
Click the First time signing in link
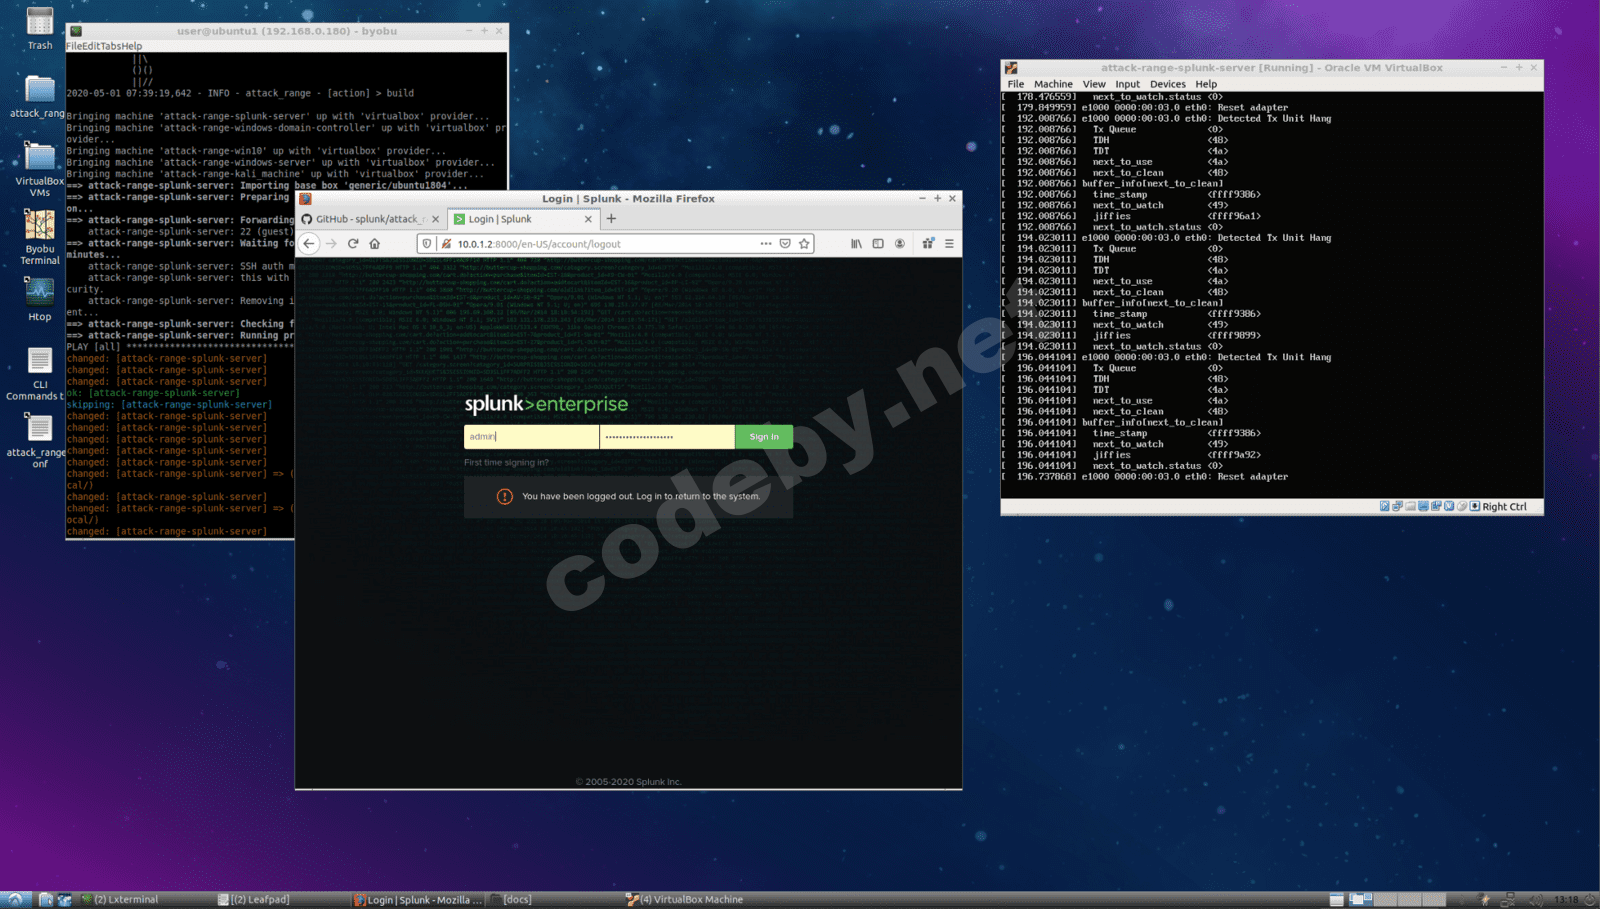(506, 463)
